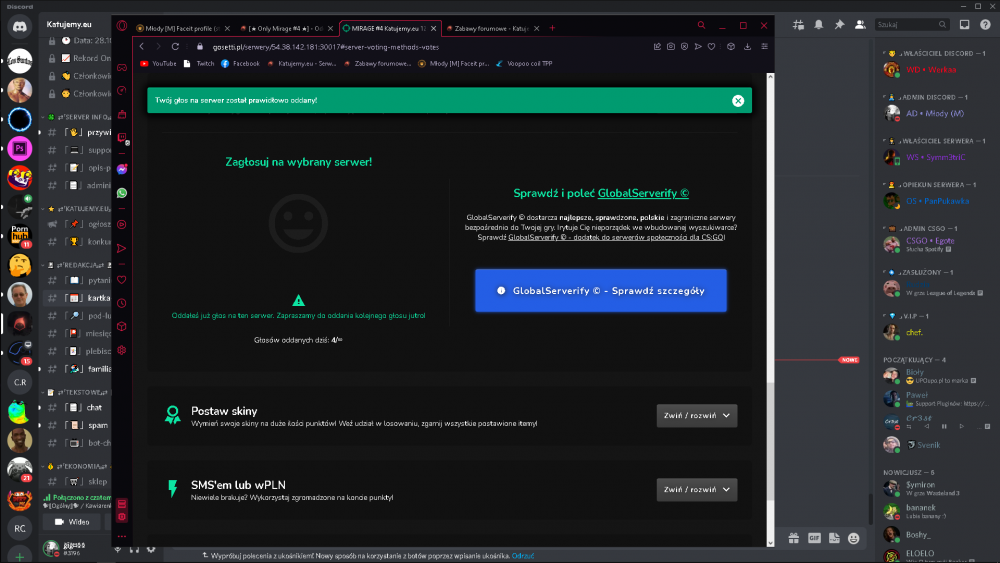Switch to Zabawy forumowe tab
Screen dimensions: 1000x563
[492, 28]
